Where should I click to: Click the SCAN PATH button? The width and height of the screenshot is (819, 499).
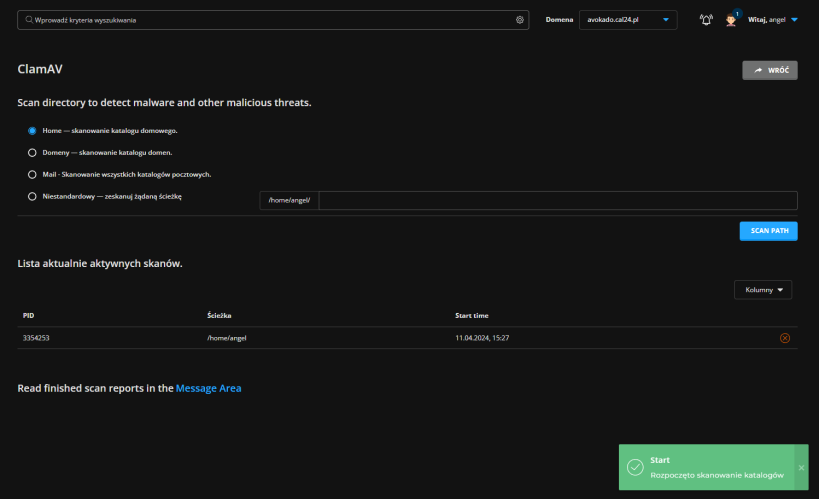pos(768,231)
